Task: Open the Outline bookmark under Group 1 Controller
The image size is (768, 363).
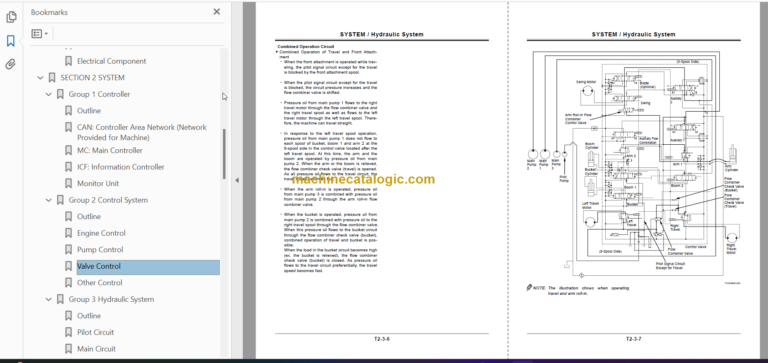Action: pyautogui.click(x=89, y=111)
